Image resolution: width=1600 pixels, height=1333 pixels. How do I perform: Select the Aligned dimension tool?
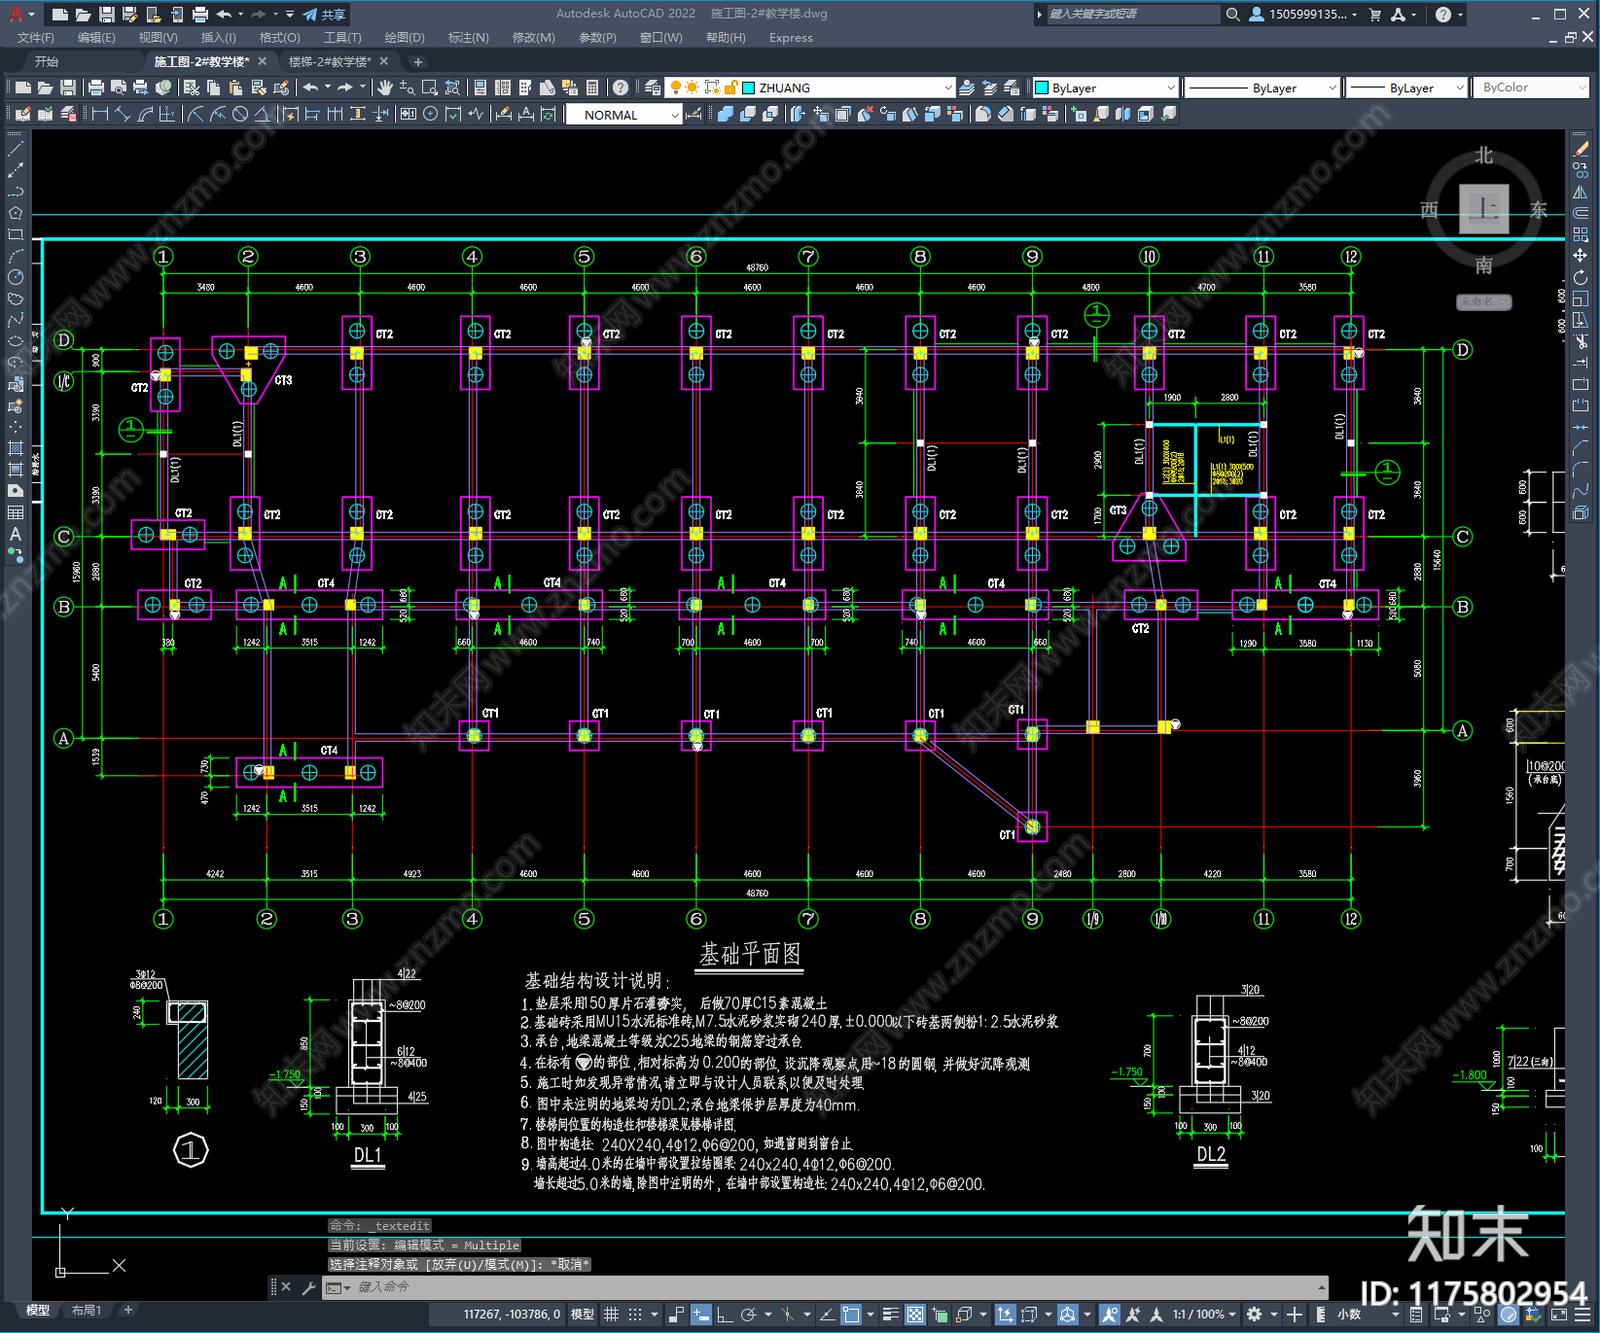122,114
